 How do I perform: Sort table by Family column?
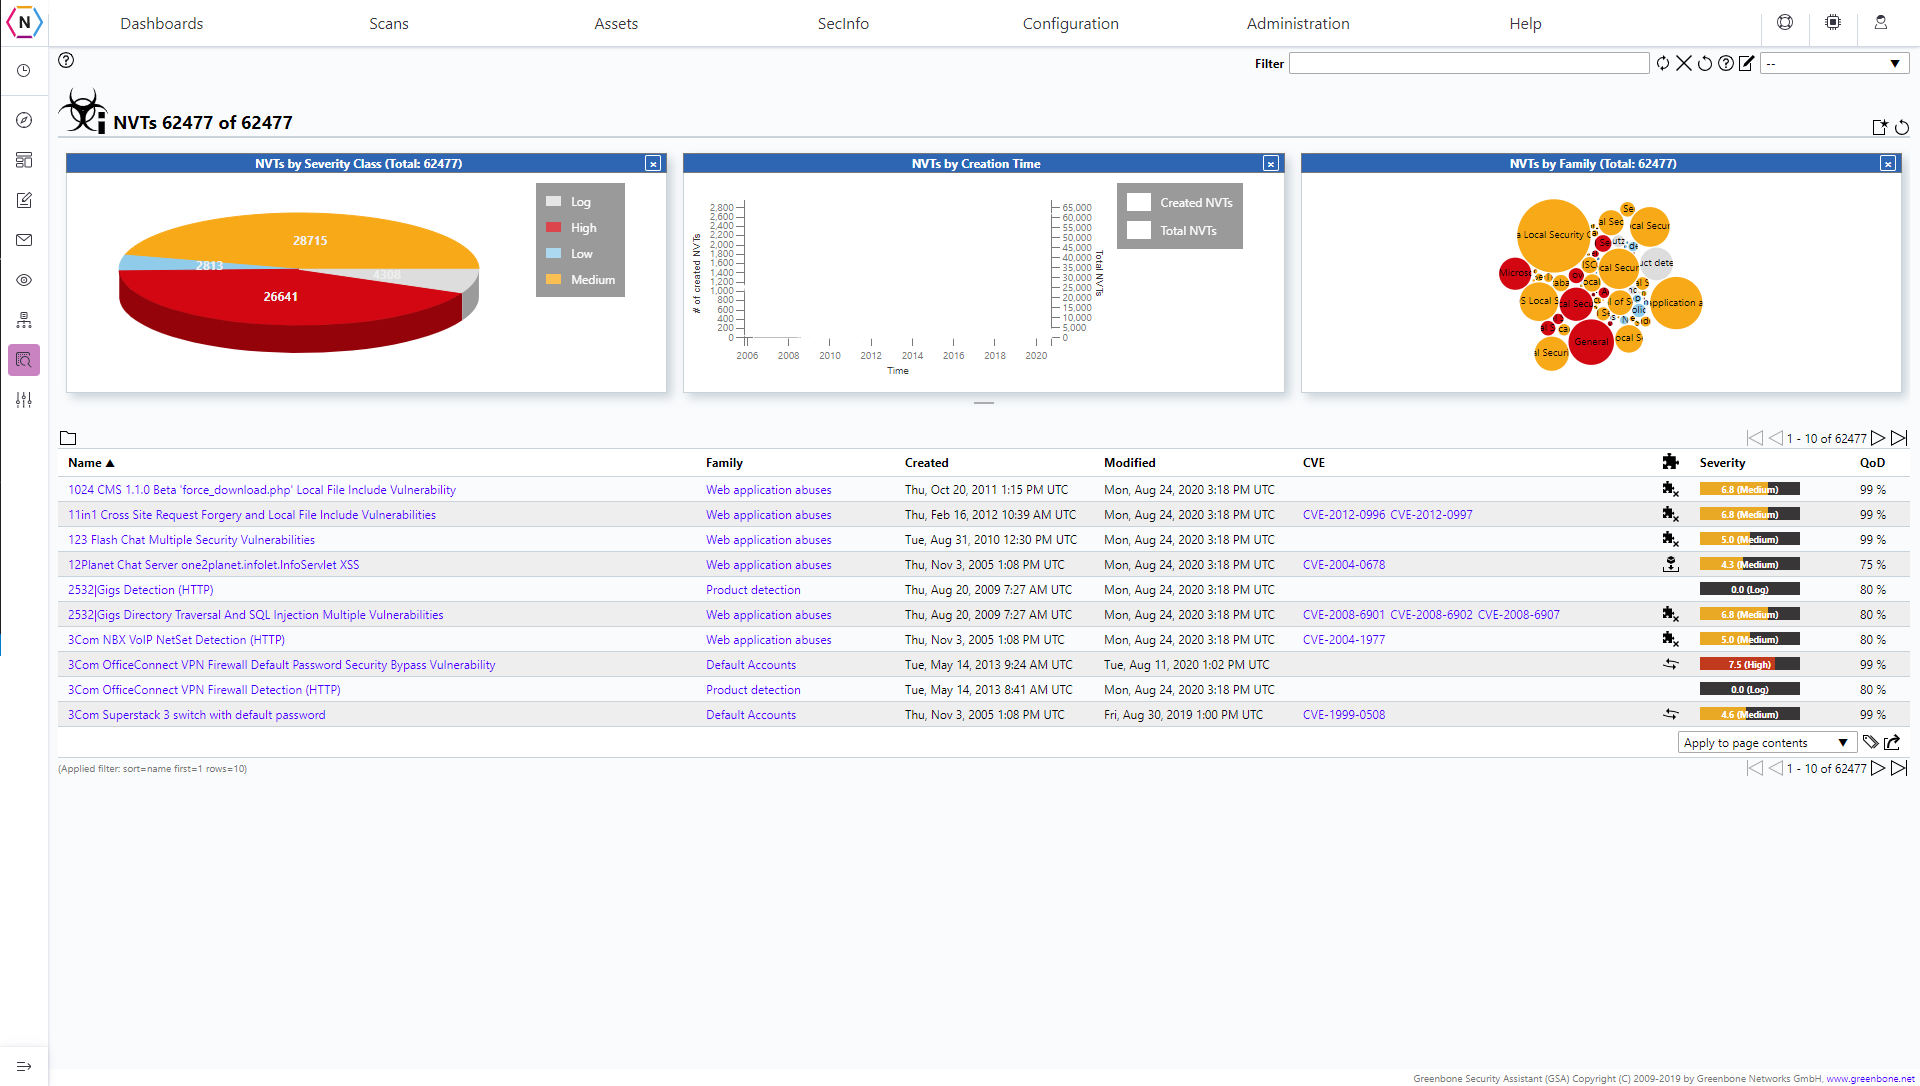tap(724, 463)
